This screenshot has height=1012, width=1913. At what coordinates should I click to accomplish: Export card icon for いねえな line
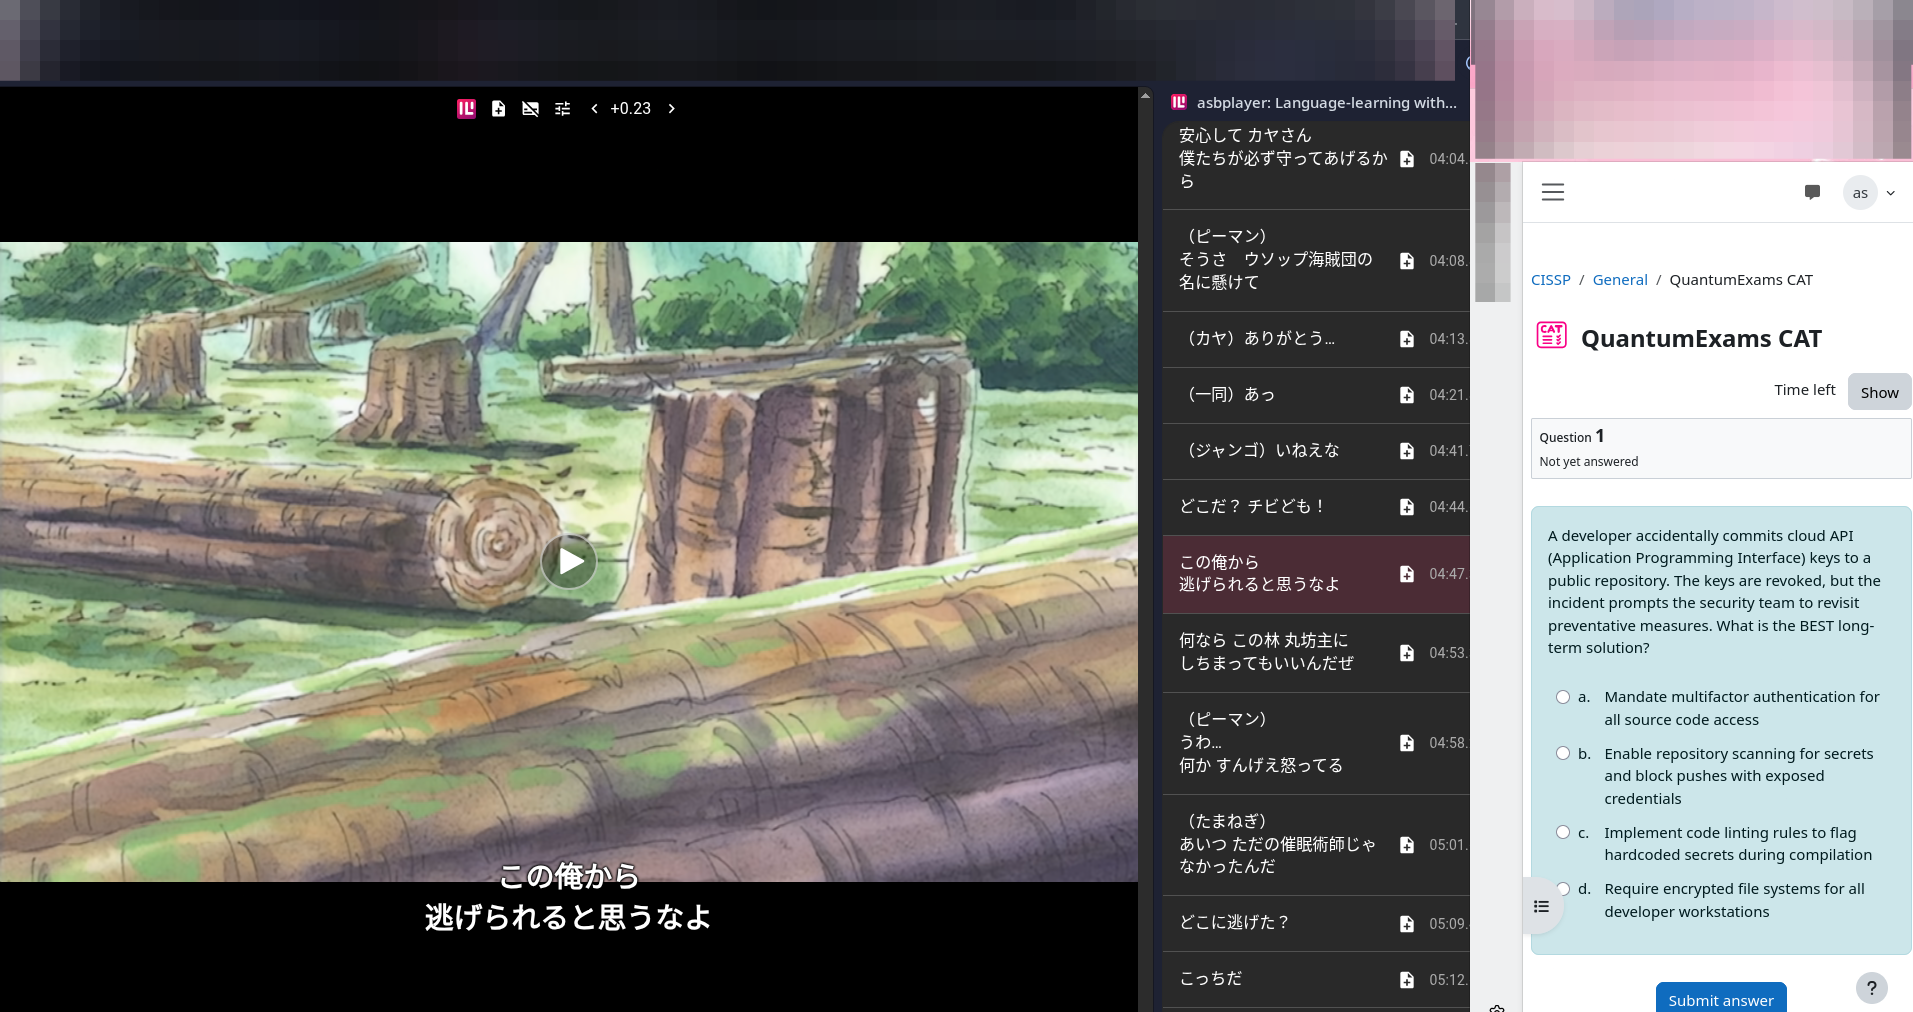1407,451
